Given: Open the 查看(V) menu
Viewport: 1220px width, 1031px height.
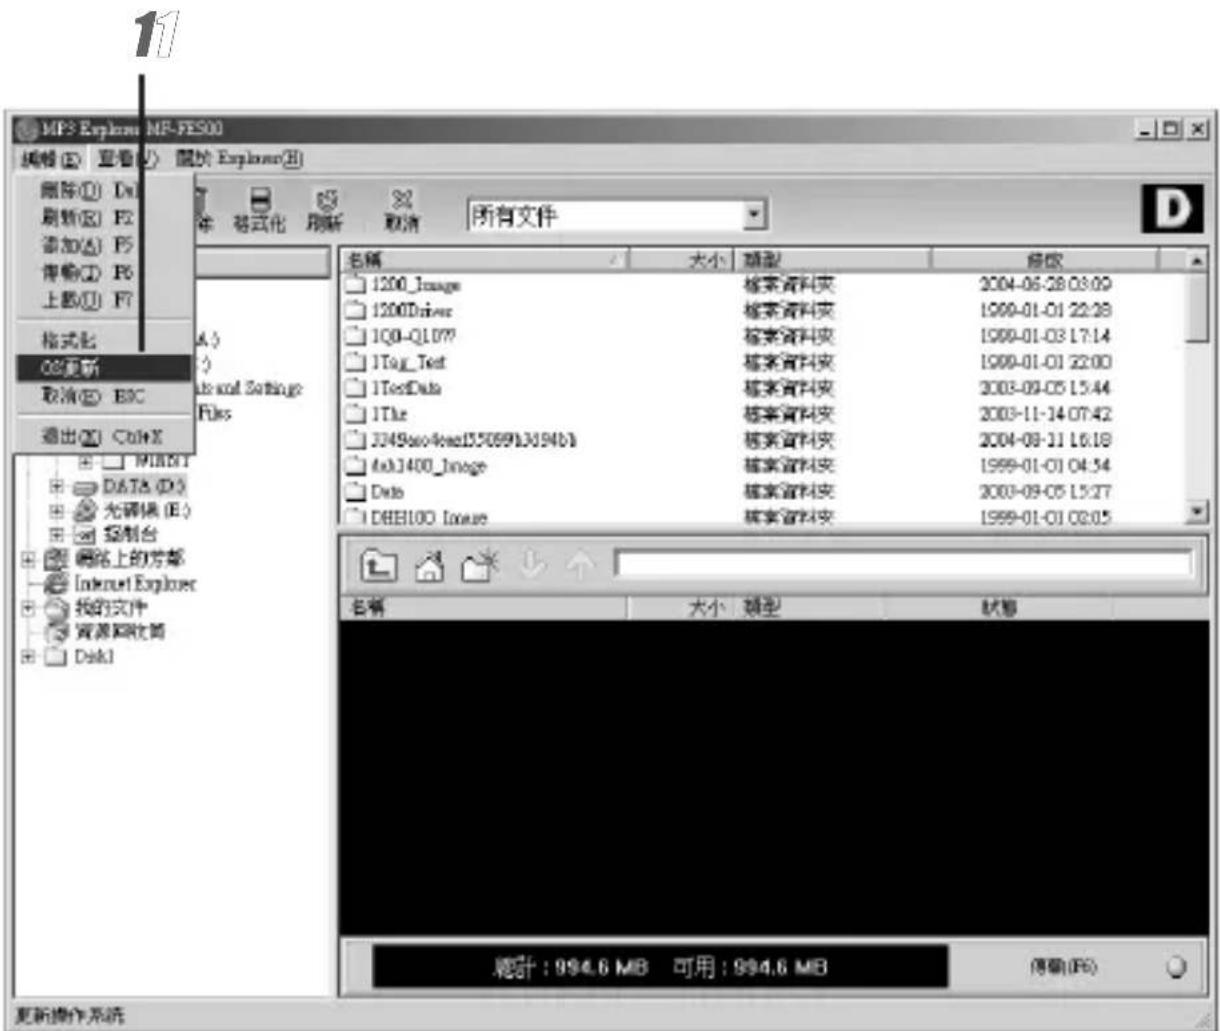Looking at the screenshot, I should [x=129, y=159].
